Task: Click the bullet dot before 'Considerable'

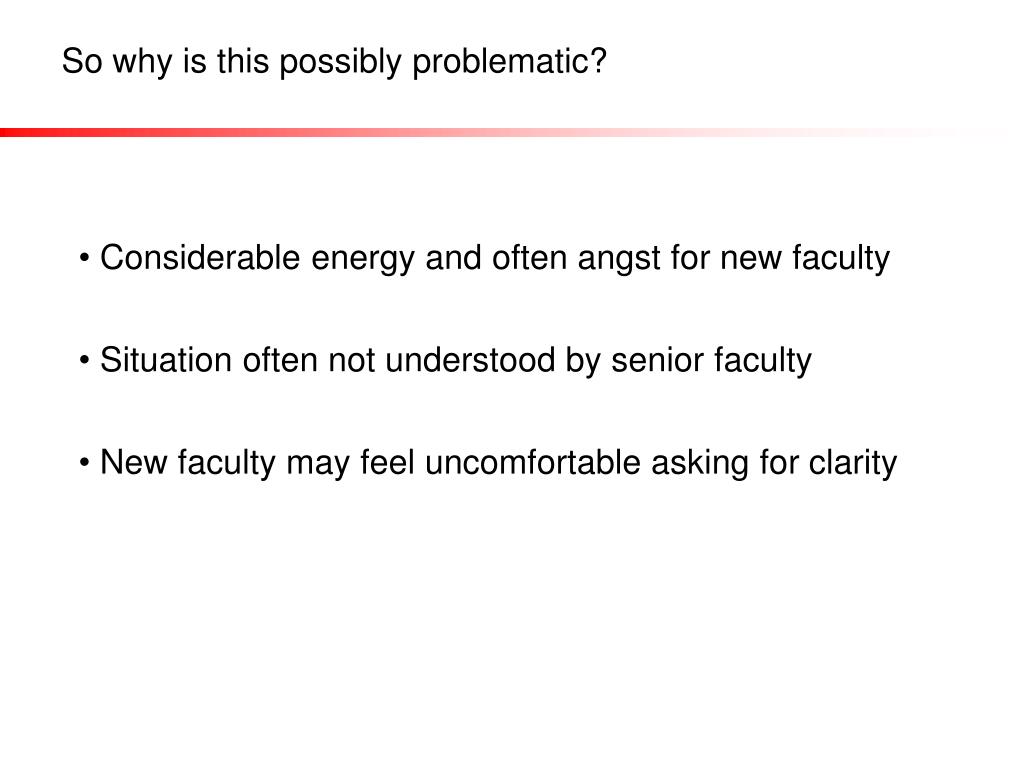Action: pos(84,259)
